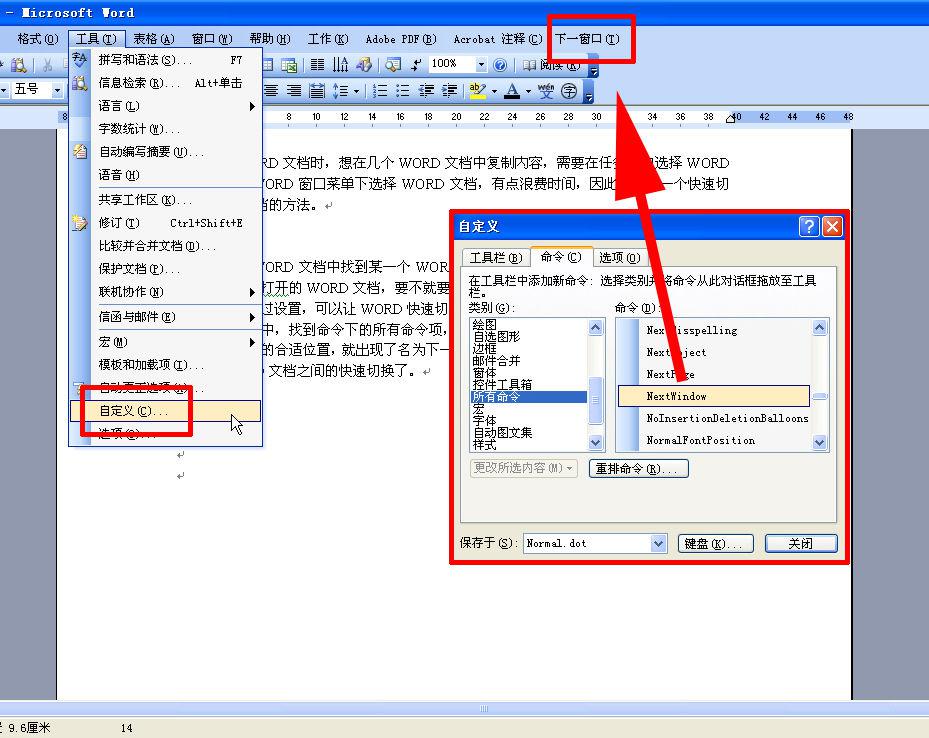Viewport: 929px width, 738px height.
Task: Click the 重排命令(R)... button
Action: [639, 469]
